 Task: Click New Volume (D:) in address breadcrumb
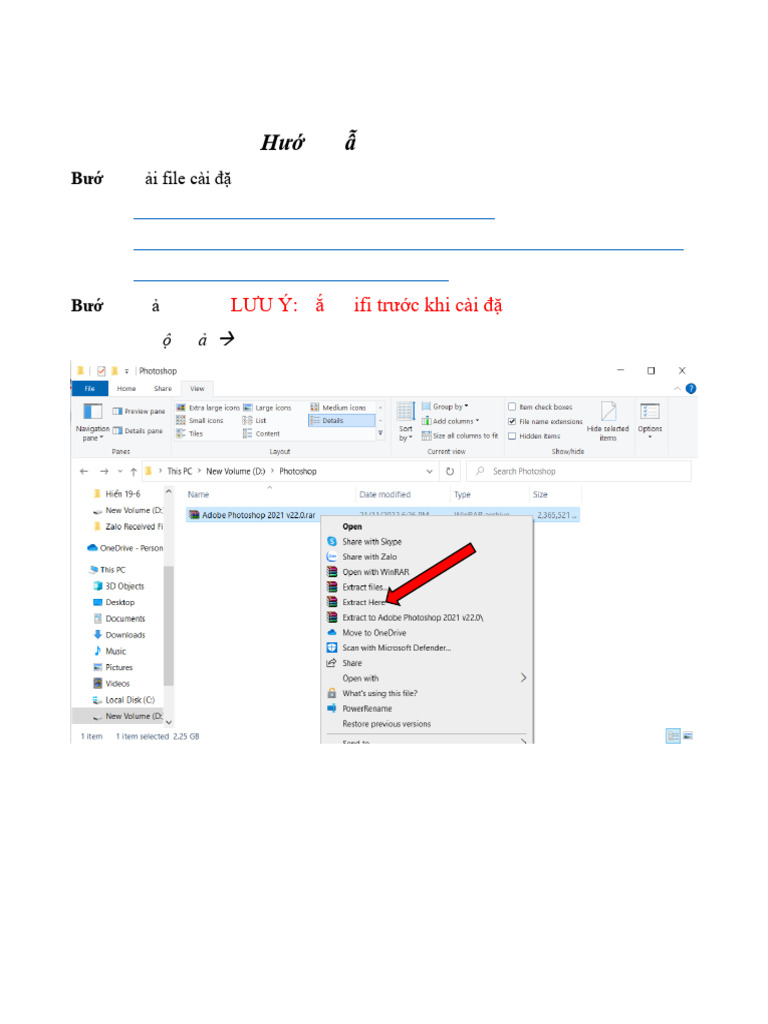[x=236, y=472]
